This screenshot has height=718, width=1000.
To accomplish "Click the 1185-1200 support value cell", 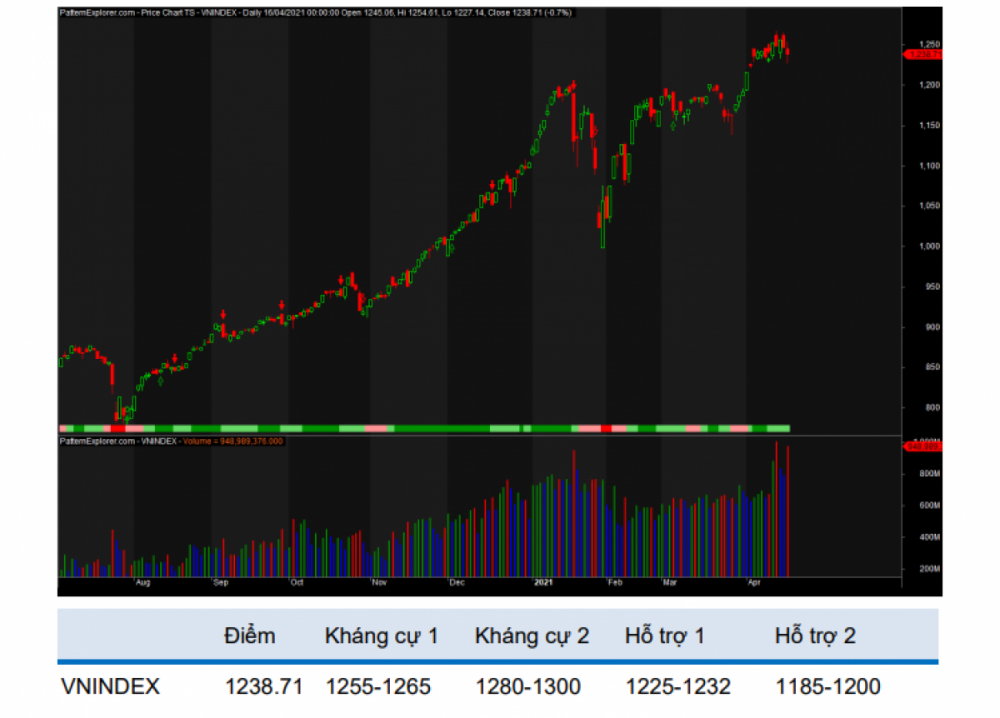I will click(x=828, y=687).
